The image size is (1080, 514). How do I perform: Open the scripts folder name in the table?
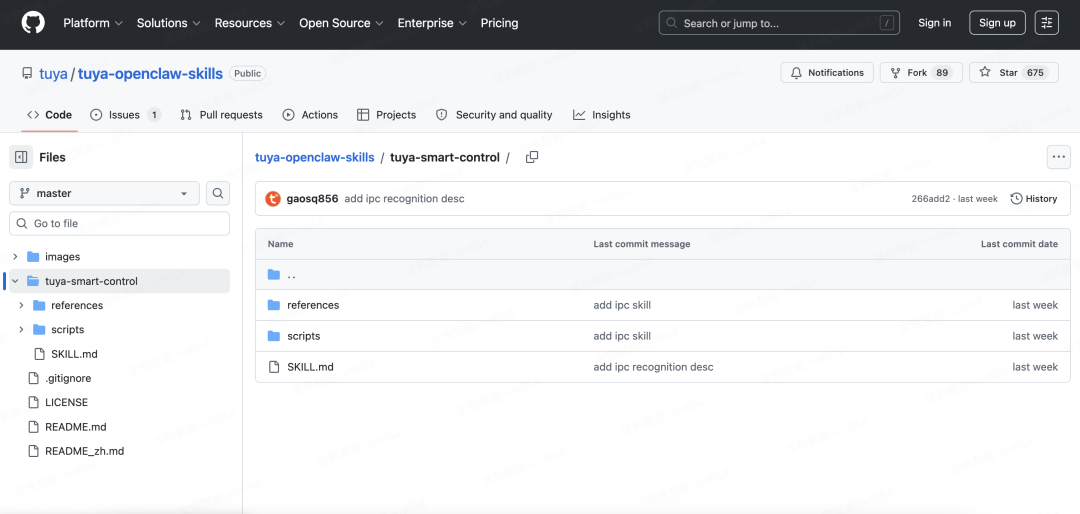coord(304,336)
